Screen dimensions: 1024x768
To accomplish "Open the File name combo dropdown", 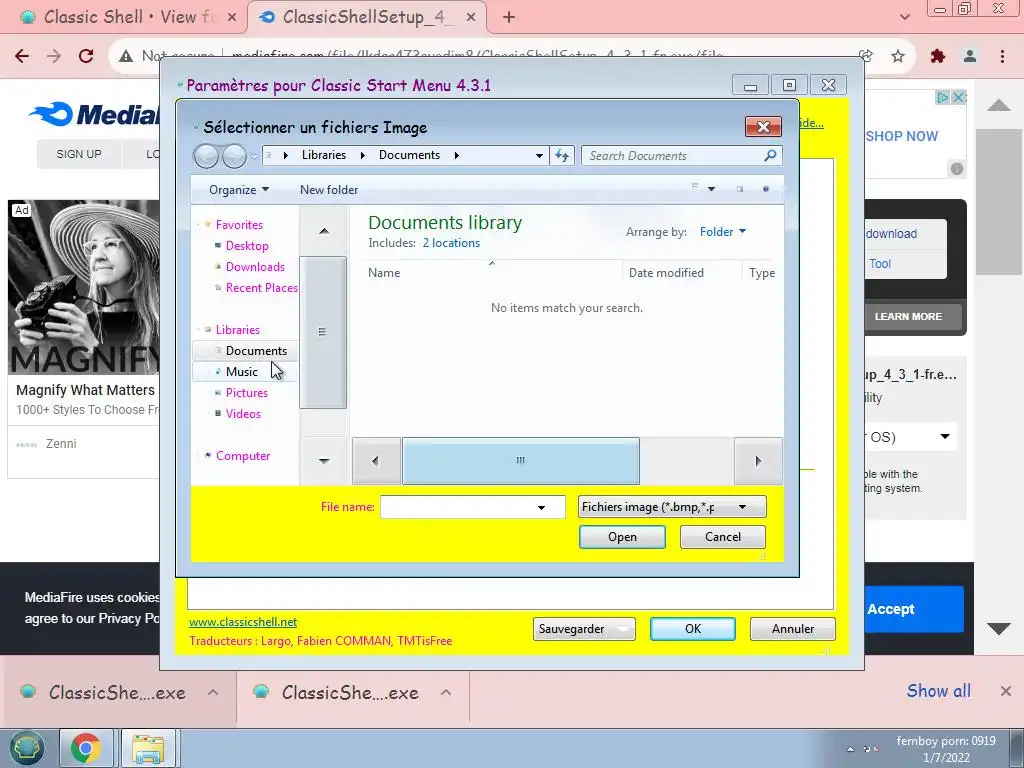I will coord(541,507).
